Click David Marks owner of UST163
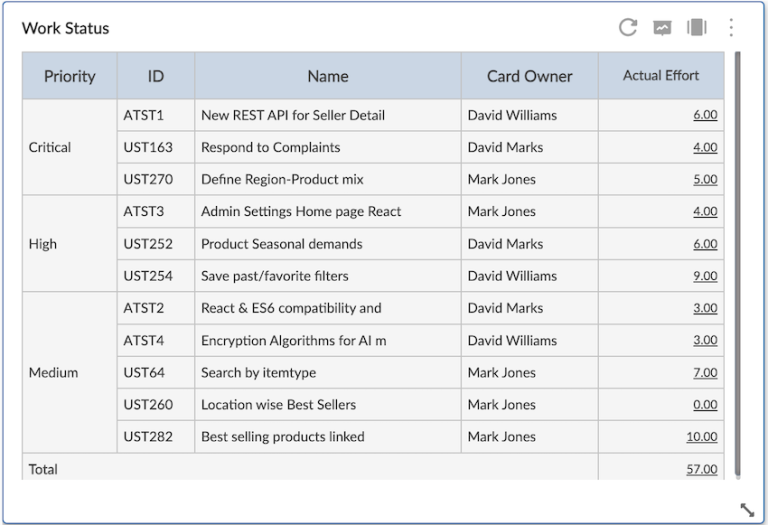The image size is (768, 525). [505, 147]
